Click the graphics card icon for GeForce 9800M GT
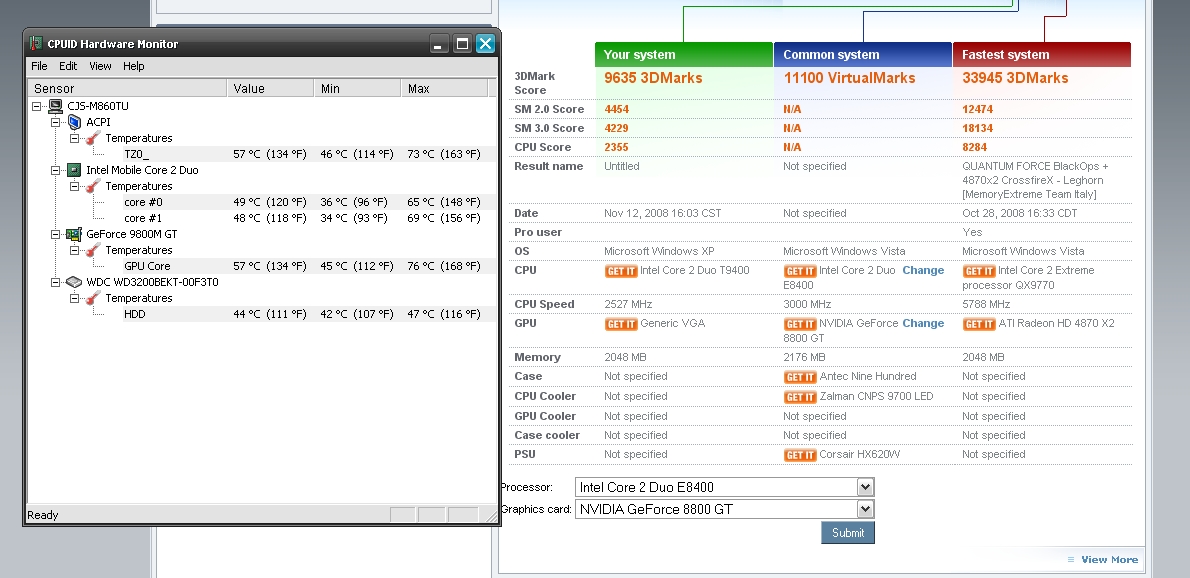Screen dimensions: 1190x578 [x=74, y=234]
